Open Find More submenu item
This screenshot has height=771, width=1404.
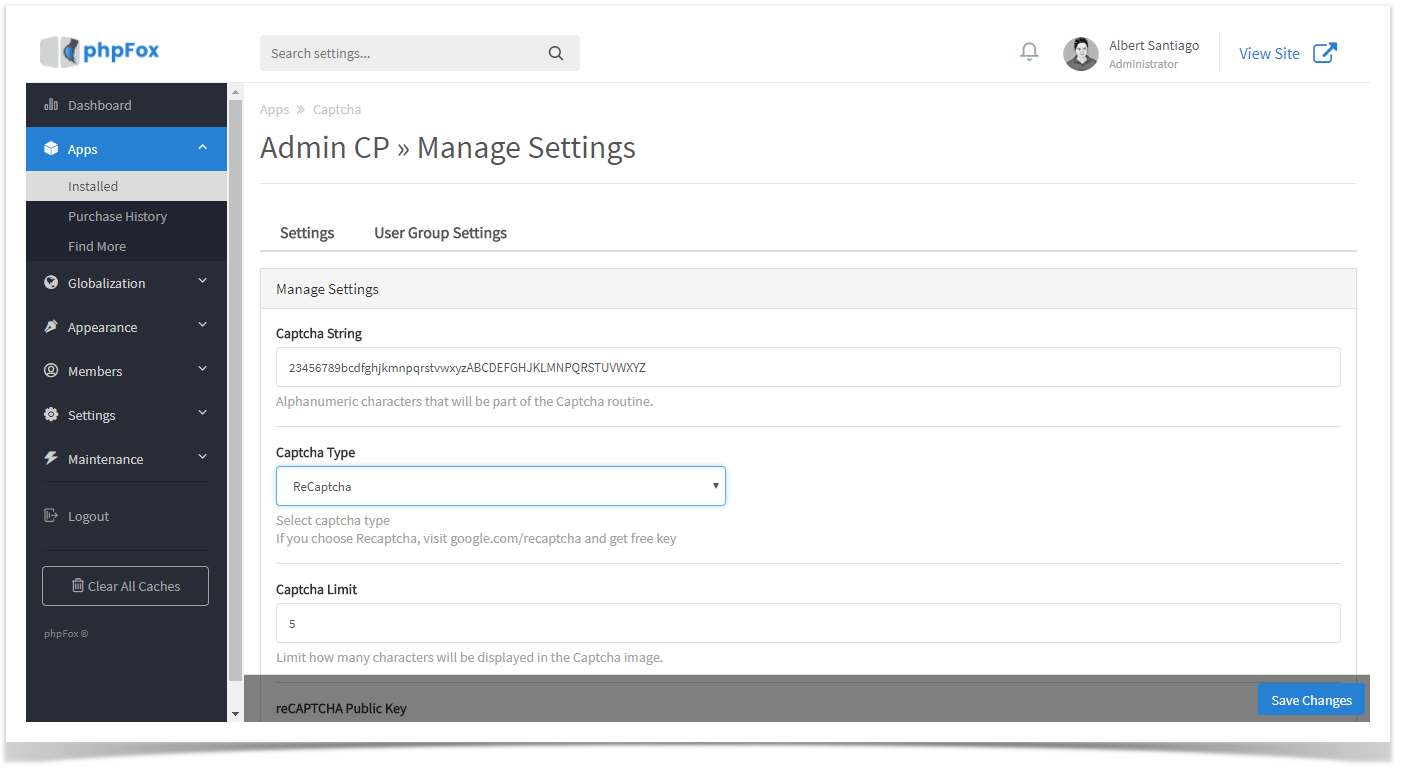click(x=127, y=246)
